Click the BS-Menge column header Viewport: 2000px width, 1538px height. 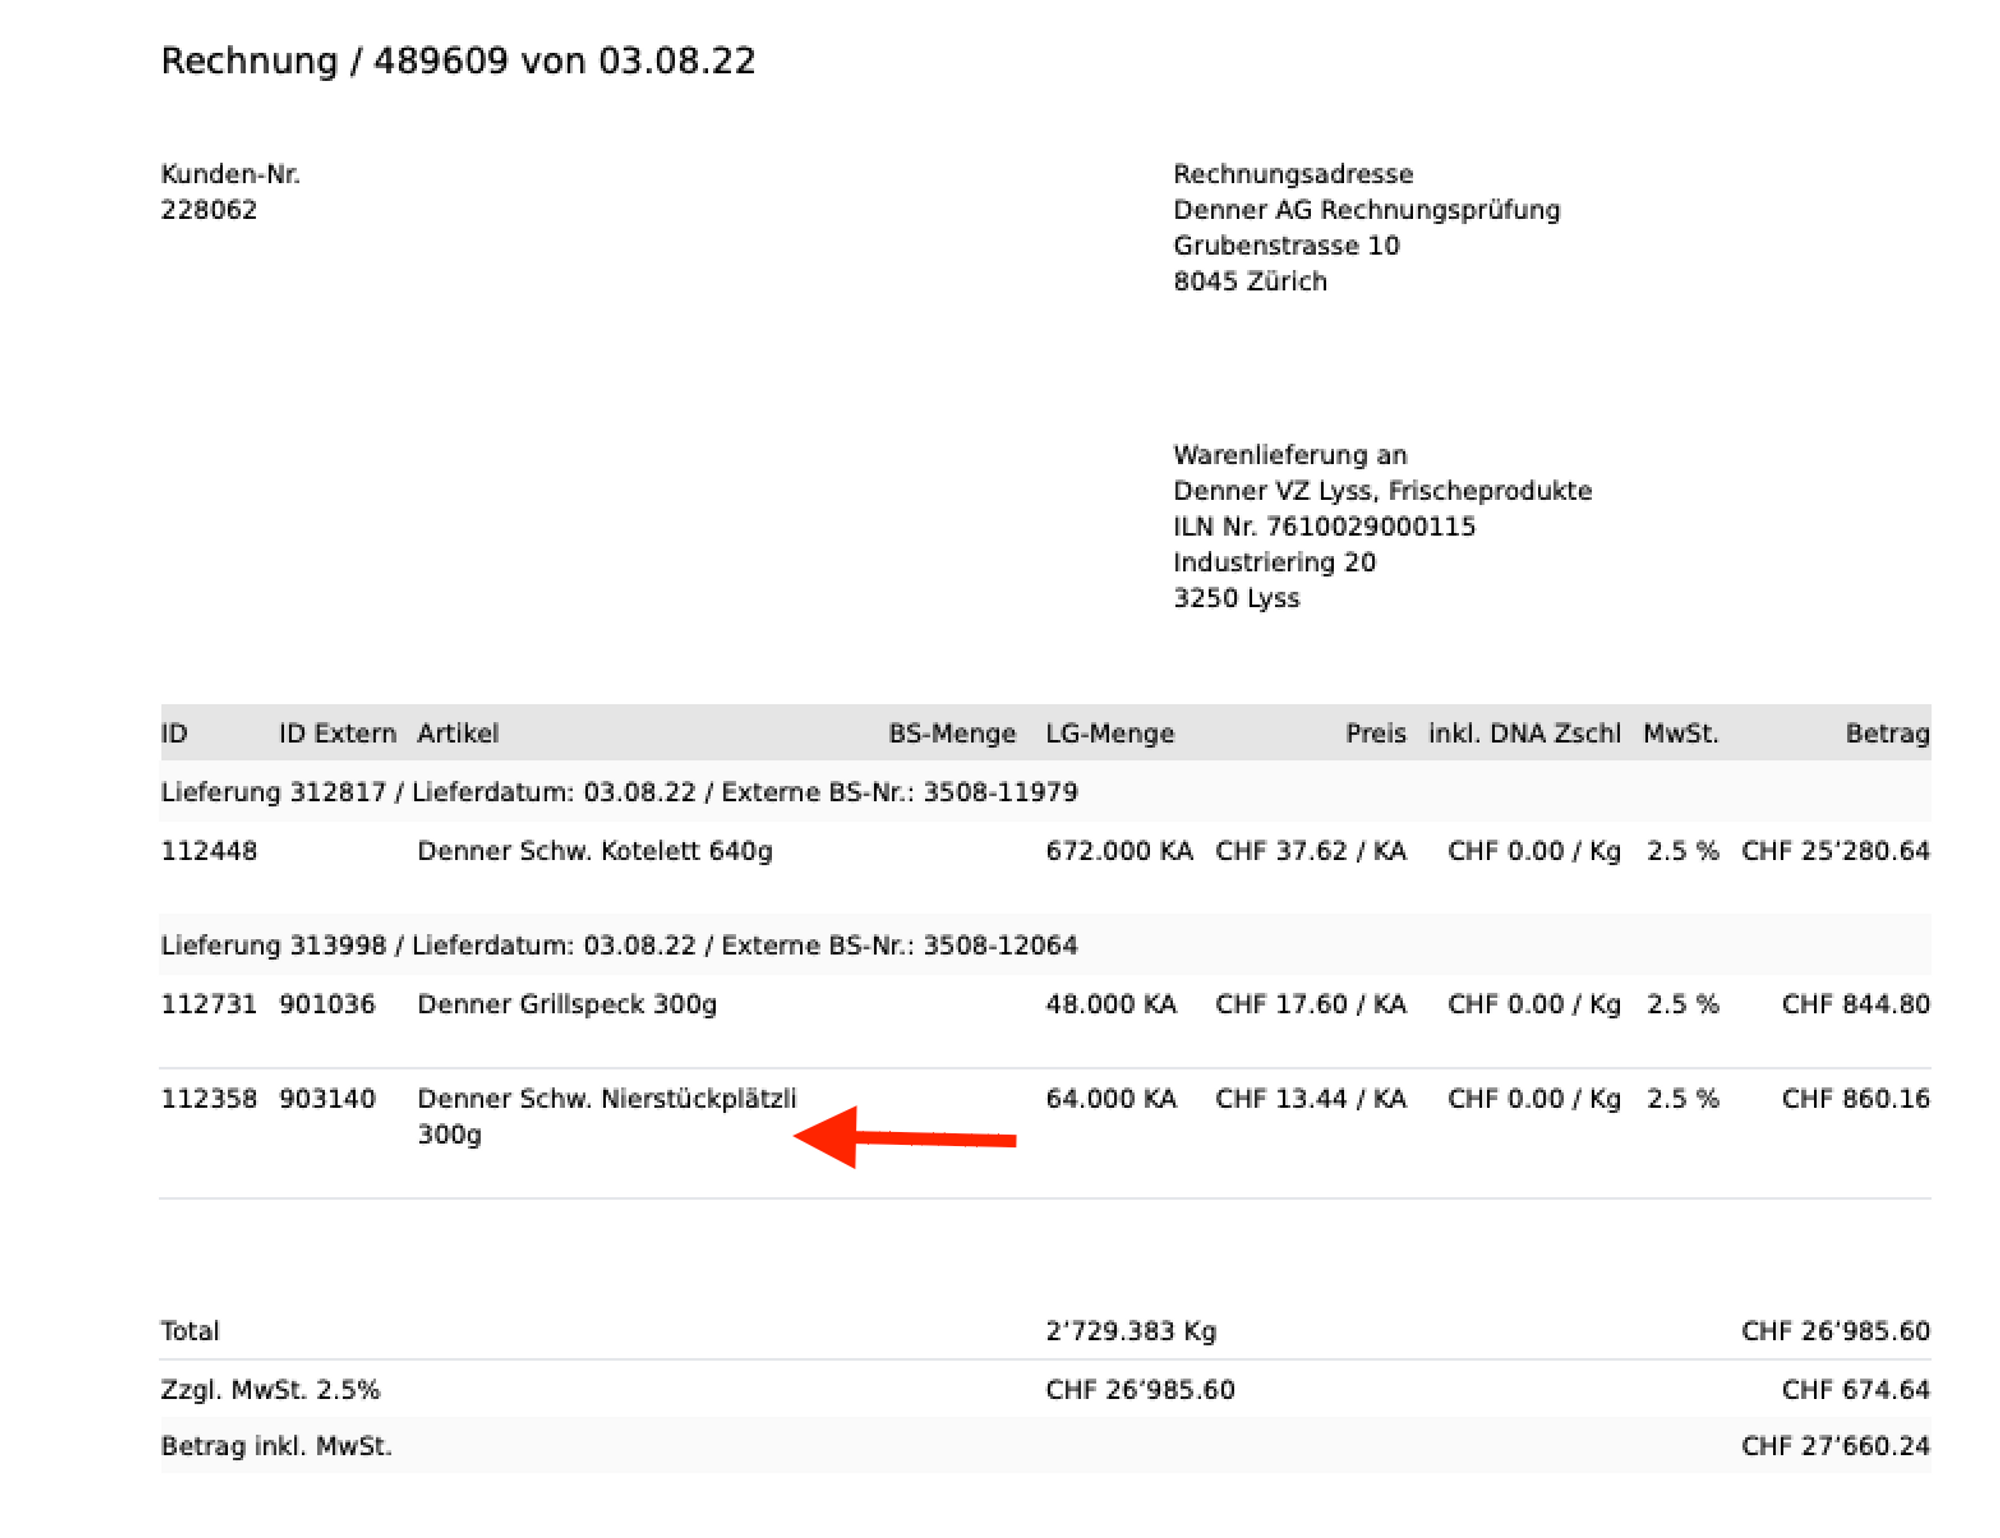tap(951, 734)
